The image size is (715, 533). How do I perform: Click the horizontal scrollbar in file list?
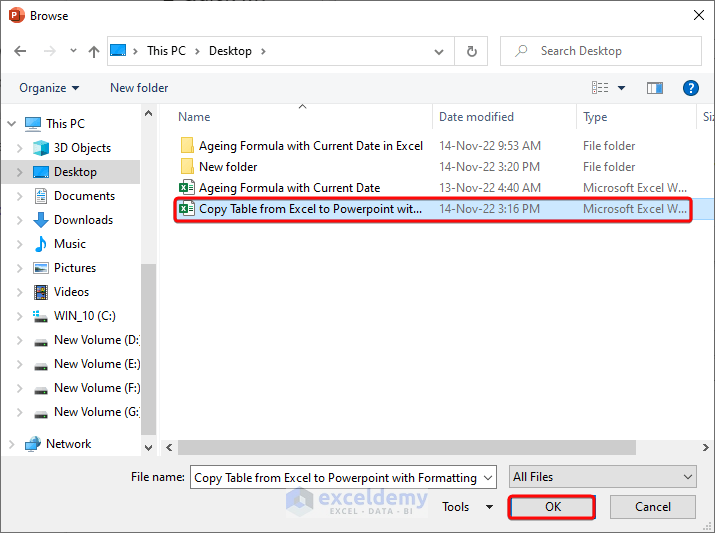point(407,447)
